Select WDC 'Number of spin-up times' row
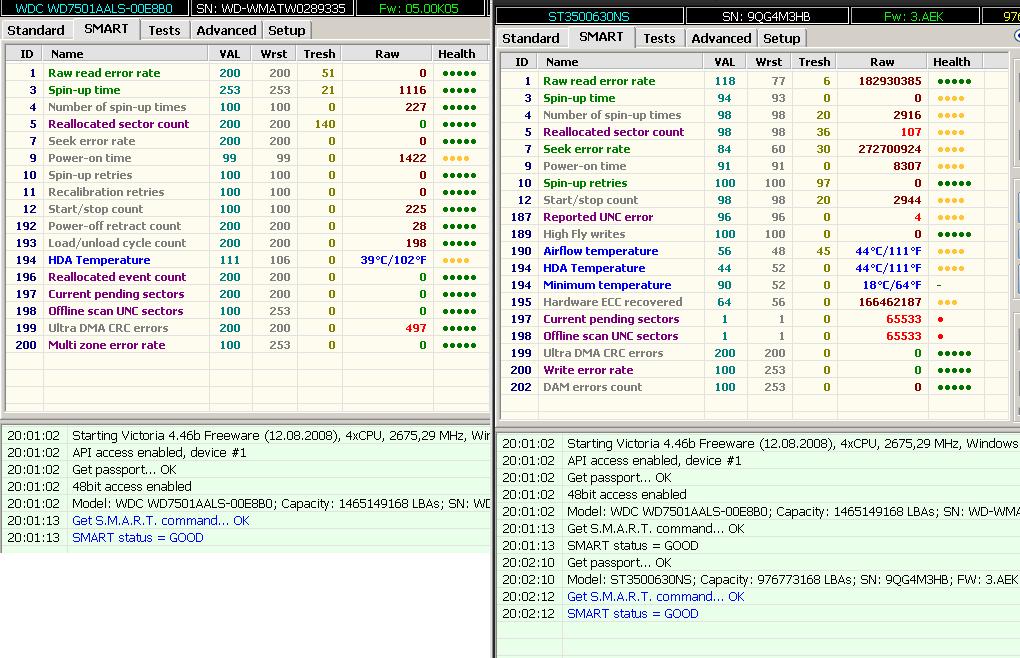 click(x=247, y=107)
